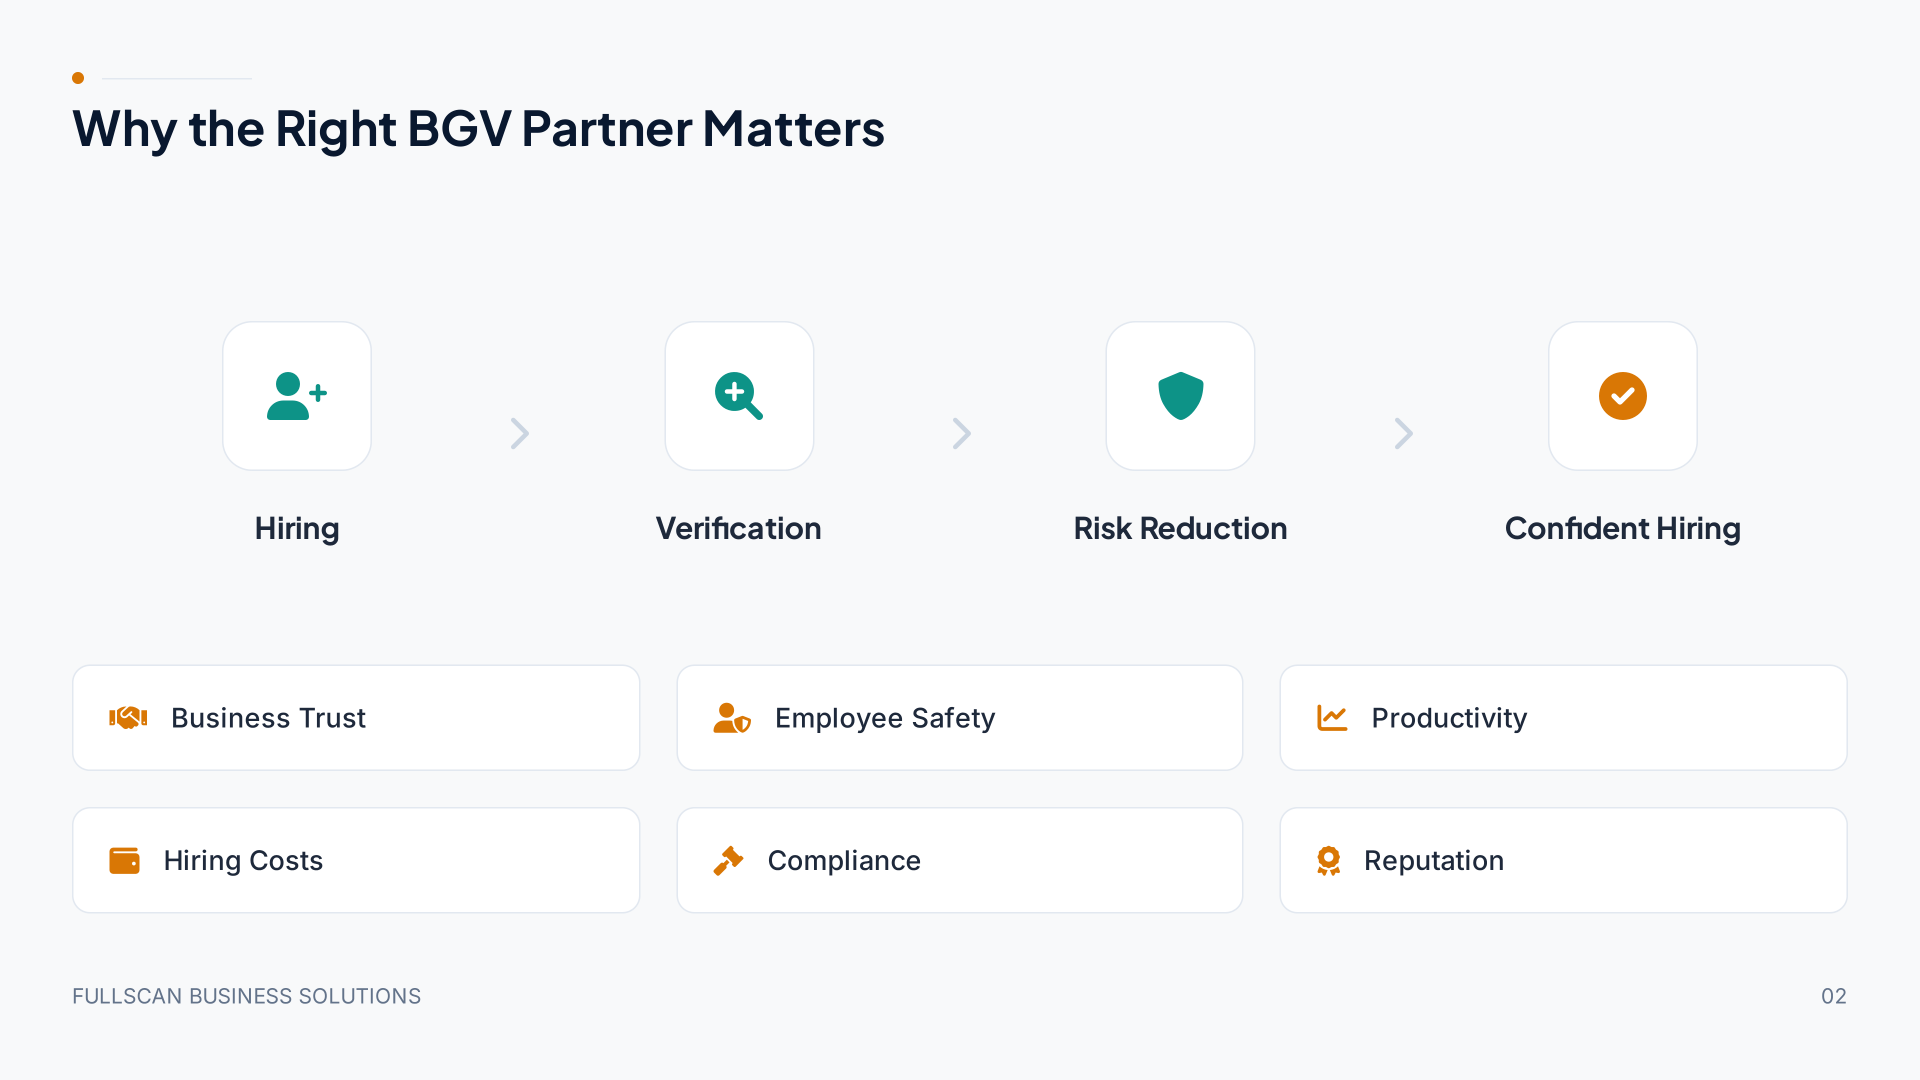Select the Productivity chart icon
Viewport: 1920px width, 1080px height.
(1332, 718)
